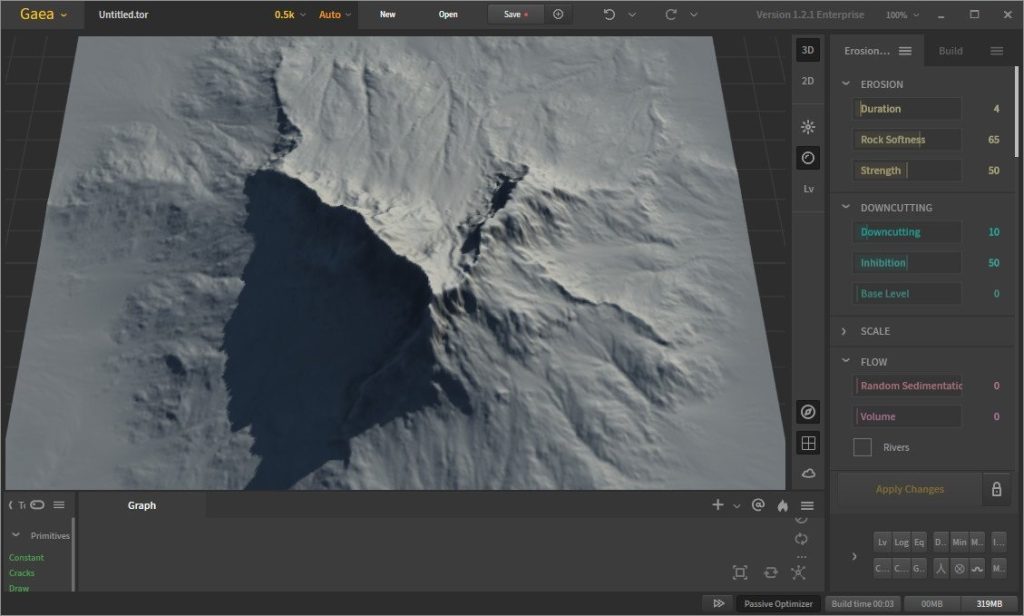Tick the Rivers checkbox
This screenshot has width=1024, height=616.
(x=862, y=448)
